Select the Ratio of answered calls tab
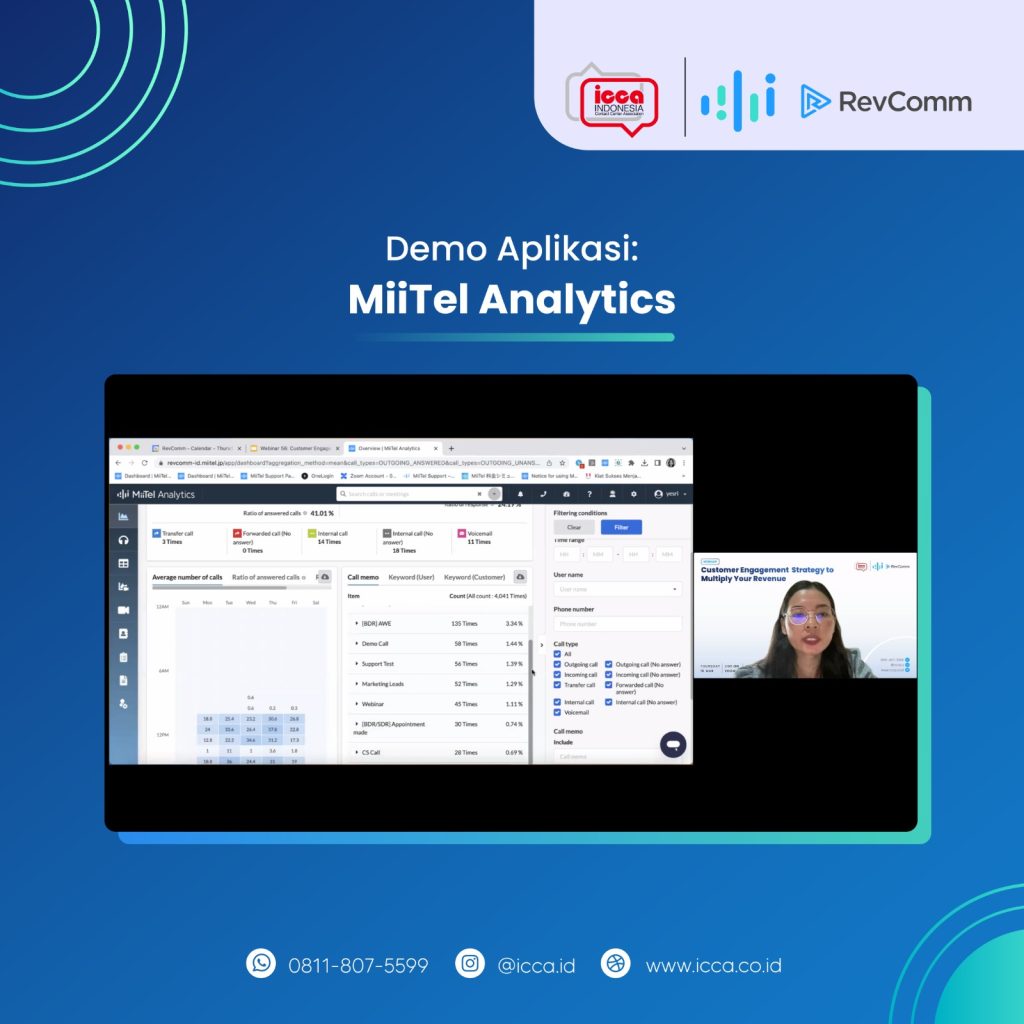Image resolution: width=1024 pixels, height=1024 pixels. pyautogui.click(x=266, y=577)
